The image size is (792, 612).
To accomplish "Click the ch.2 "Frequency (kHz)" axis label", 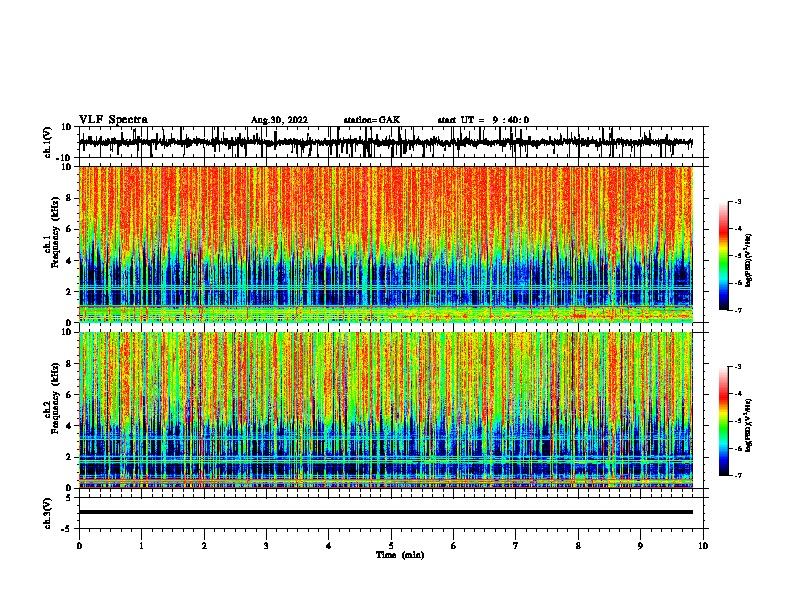I will point(56,398).
